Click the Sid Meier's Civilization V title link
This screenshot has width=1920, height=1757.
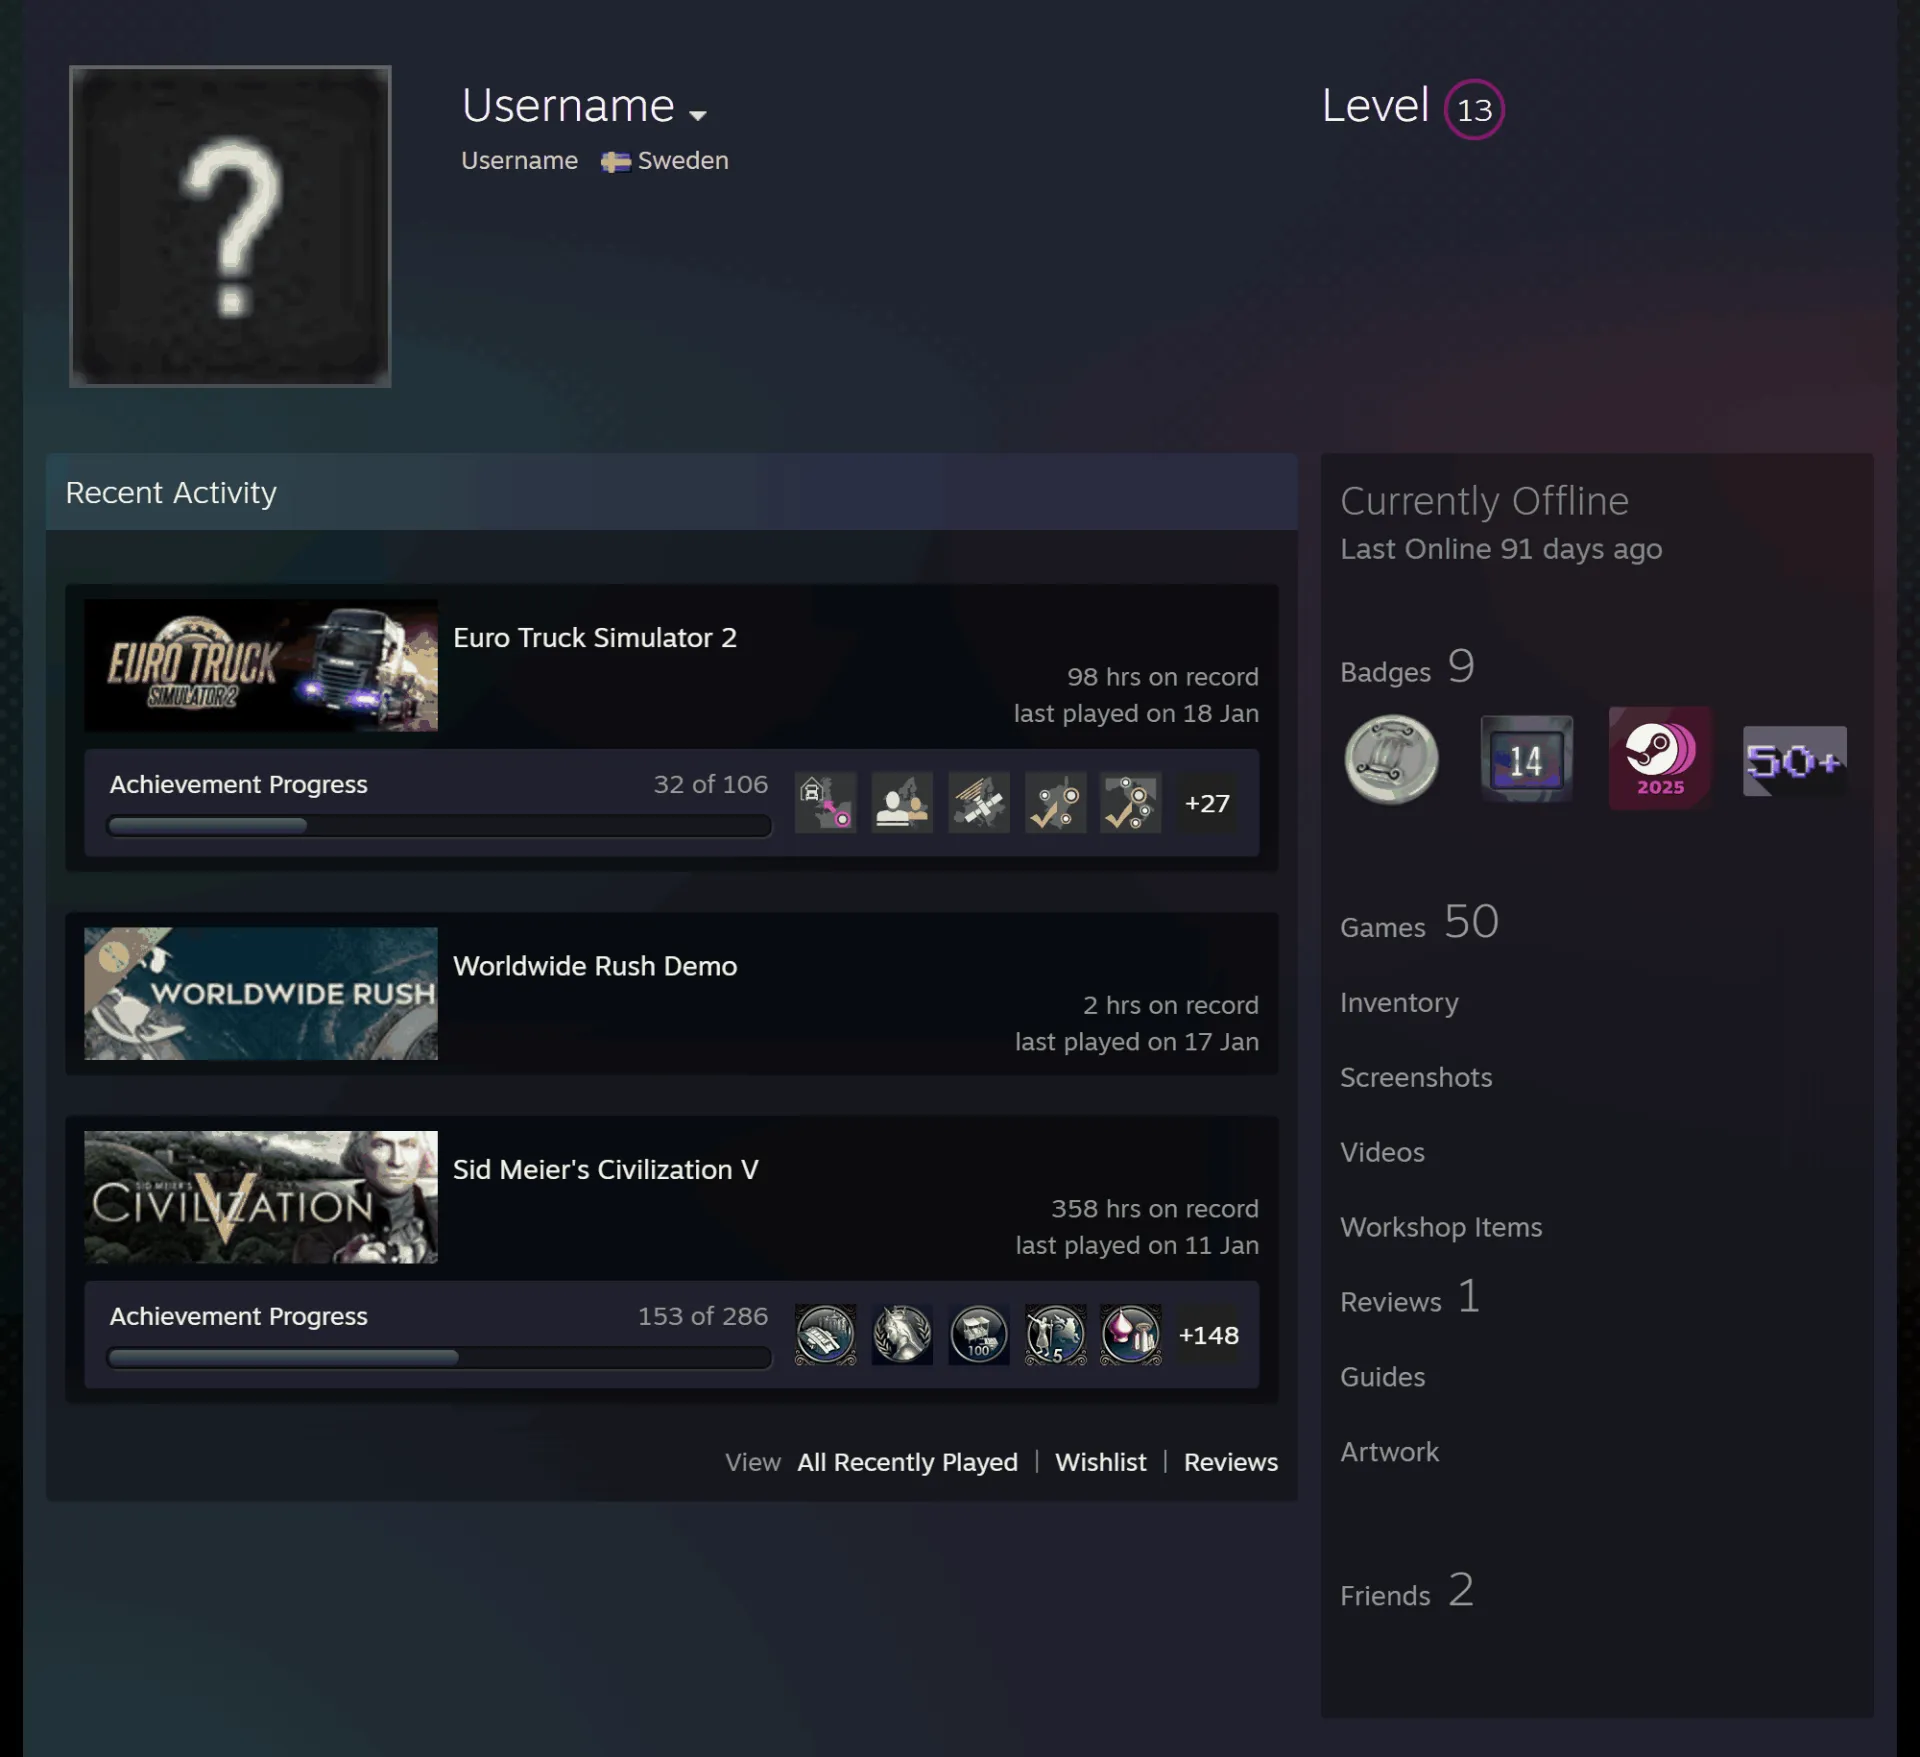coord(606,1170)
